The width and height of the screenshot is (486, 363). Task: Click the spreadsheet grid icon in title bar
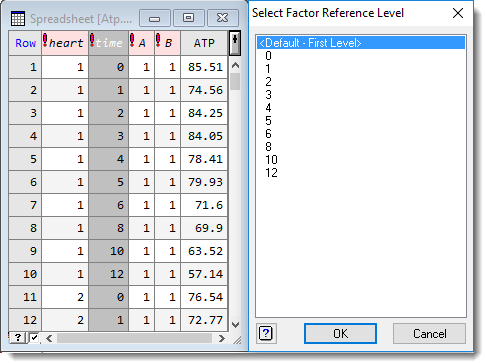(18, 18)
